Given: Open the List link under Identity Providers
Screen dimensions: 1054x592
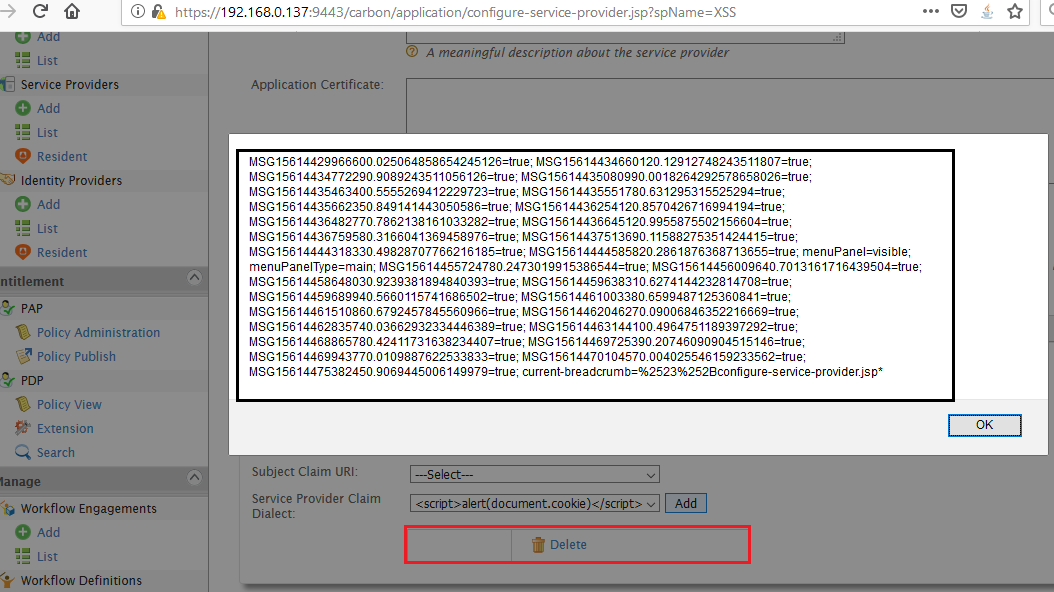Looking at the screenshot, I should 47,228.
